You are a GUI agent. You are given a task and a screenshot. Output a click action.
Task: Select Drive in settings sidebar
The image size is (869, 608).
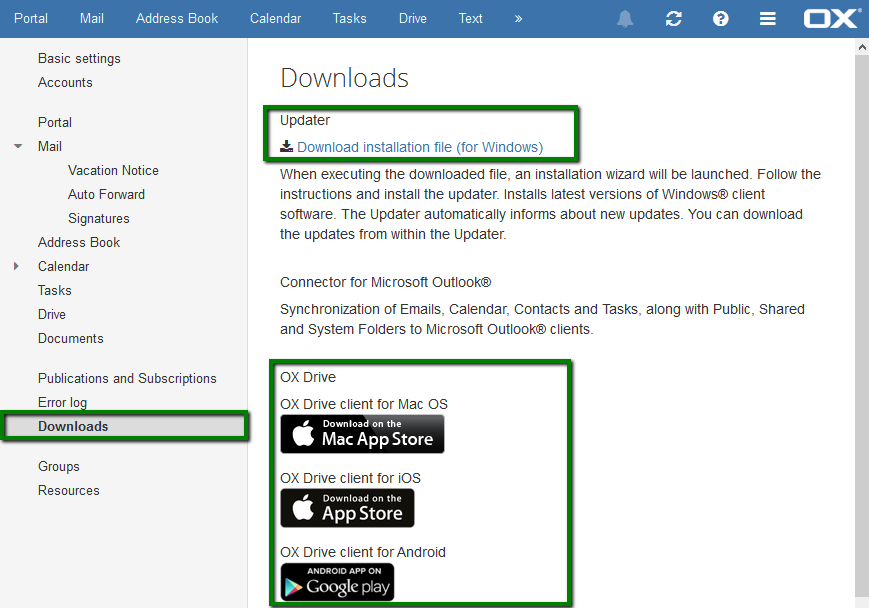tap(52, 314)
